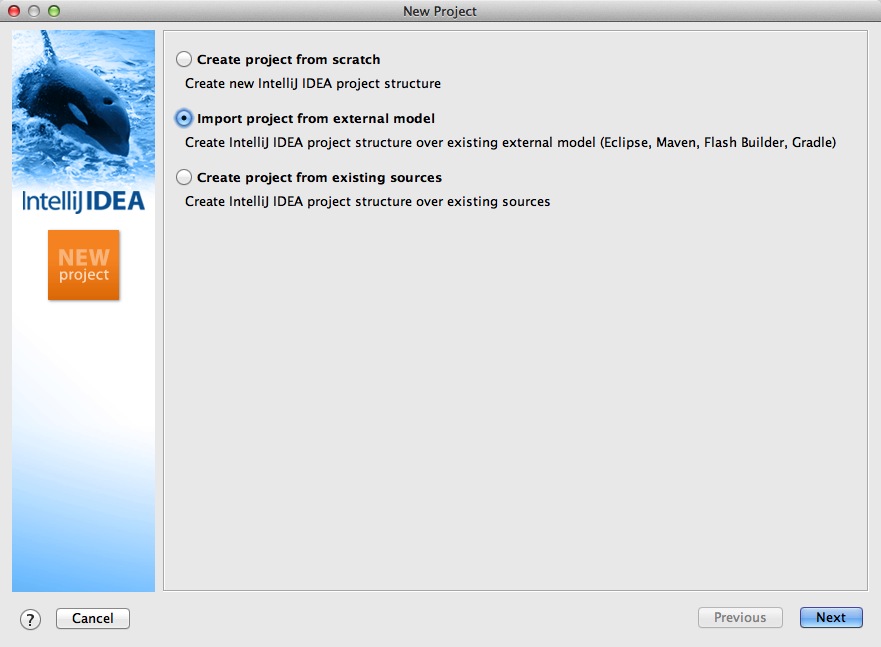Open help with the question mark button
This screenshot has width=881, height=647.
[x=31, y=619]
